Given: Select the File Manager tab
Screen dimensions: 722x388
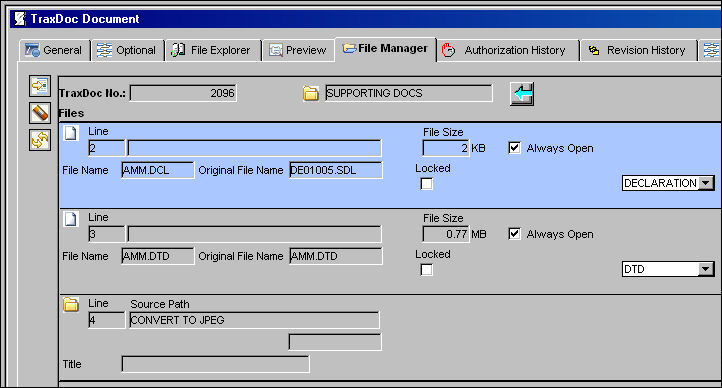Looking at the screenshot, I should (386, 49).
